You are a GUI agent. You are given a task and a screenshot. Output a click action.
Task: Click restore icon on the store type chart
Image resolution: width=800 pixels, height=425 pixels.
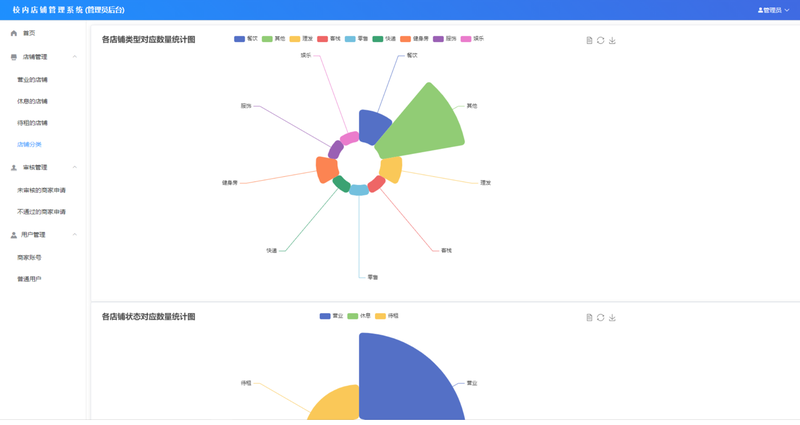pos(601,40)
